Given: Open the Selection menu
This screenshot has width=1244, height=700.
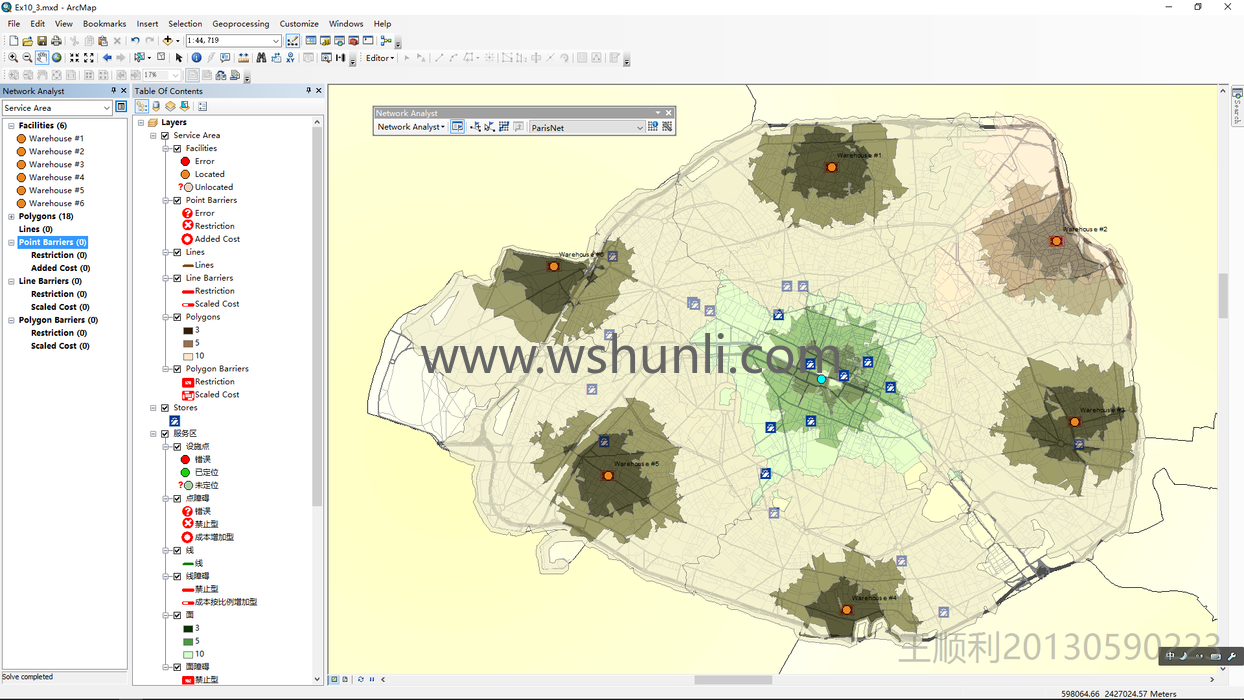Looking at the screenshot, I should pyautogui.click(x=185, y=24).
